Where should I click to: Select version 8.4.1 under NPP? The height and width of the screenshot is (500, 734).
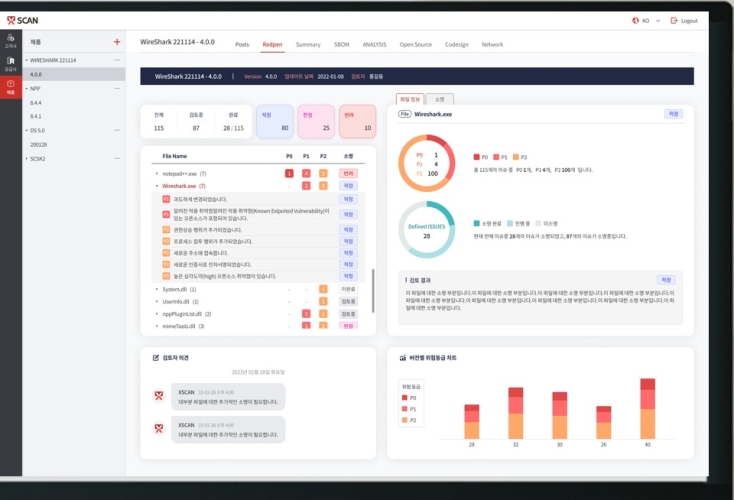click(x=36, y=116)
